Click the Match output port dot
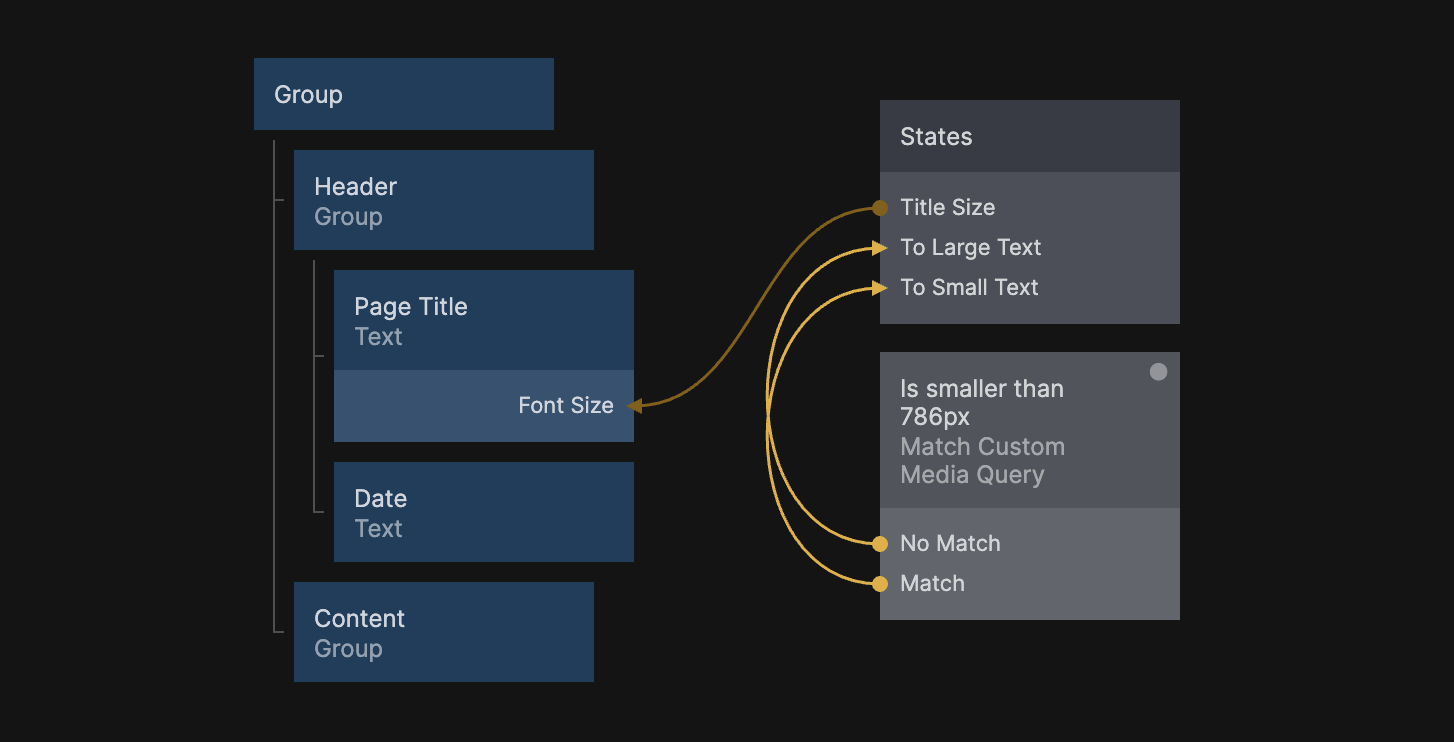1454x742 pixels. point(880,584)
